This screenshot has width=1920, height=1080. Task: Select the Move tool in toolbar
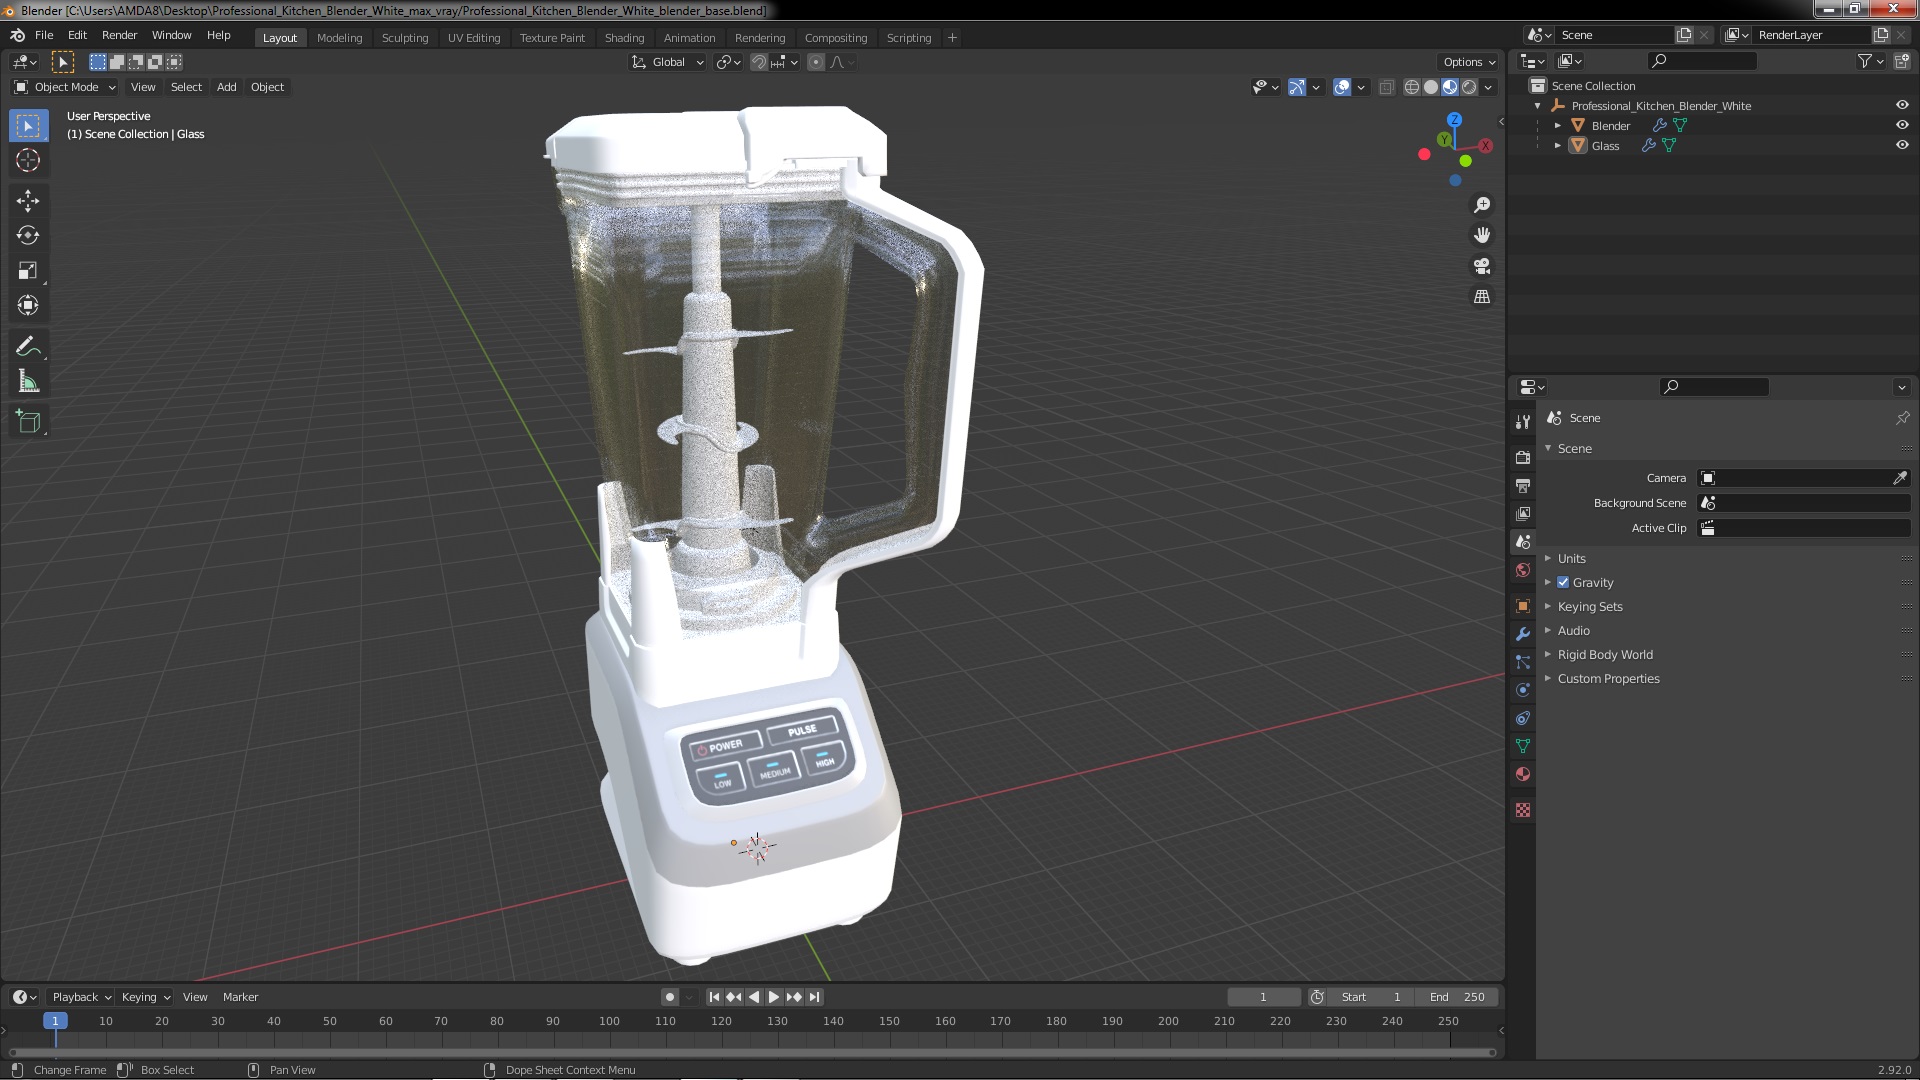[28, 201]
